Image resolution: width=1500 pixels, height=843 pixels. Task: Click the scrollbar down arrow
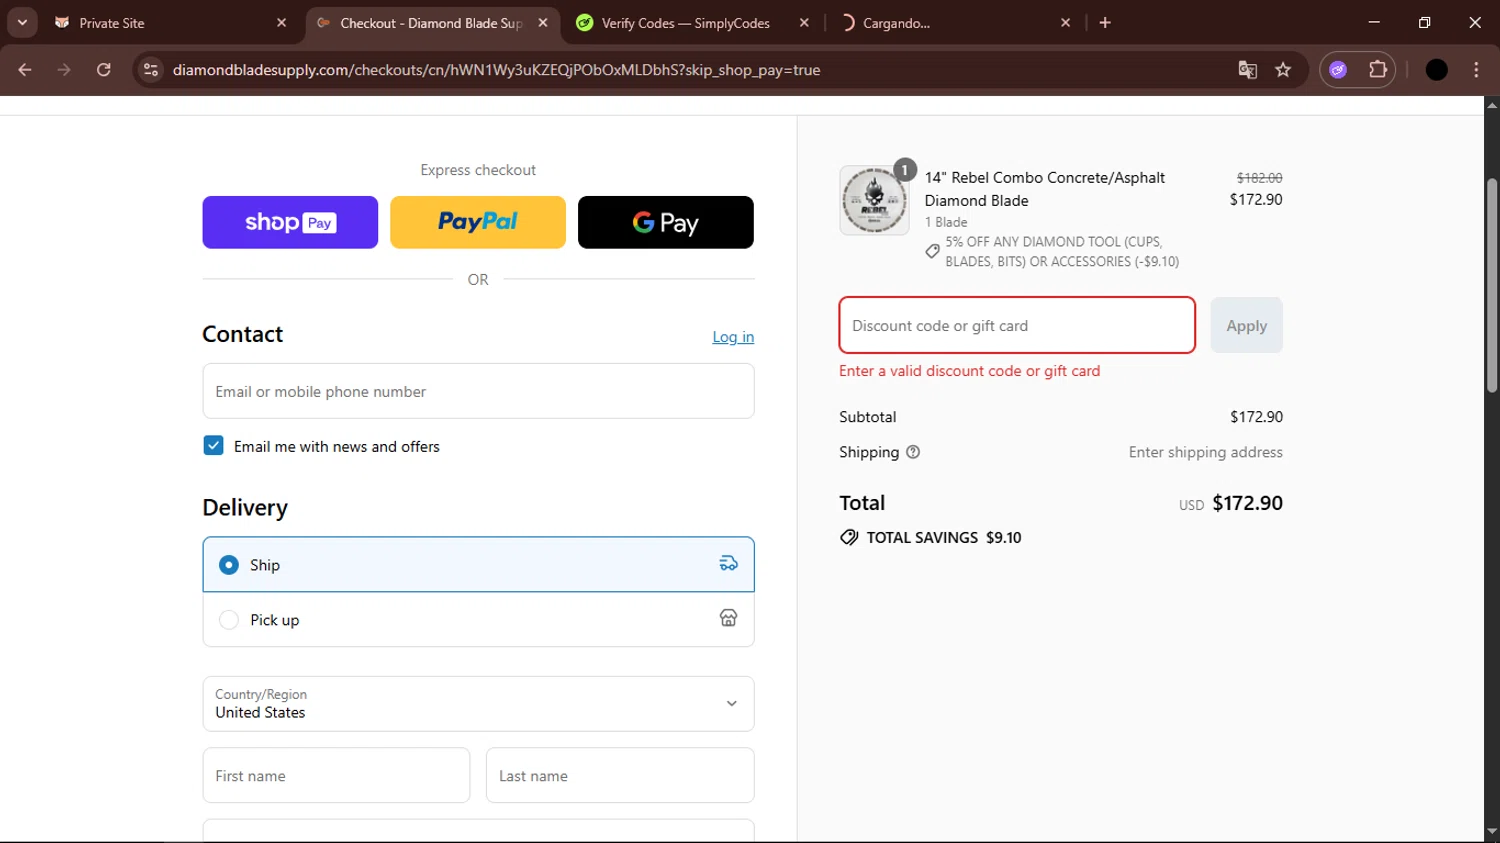click(x=1492, y=831)
